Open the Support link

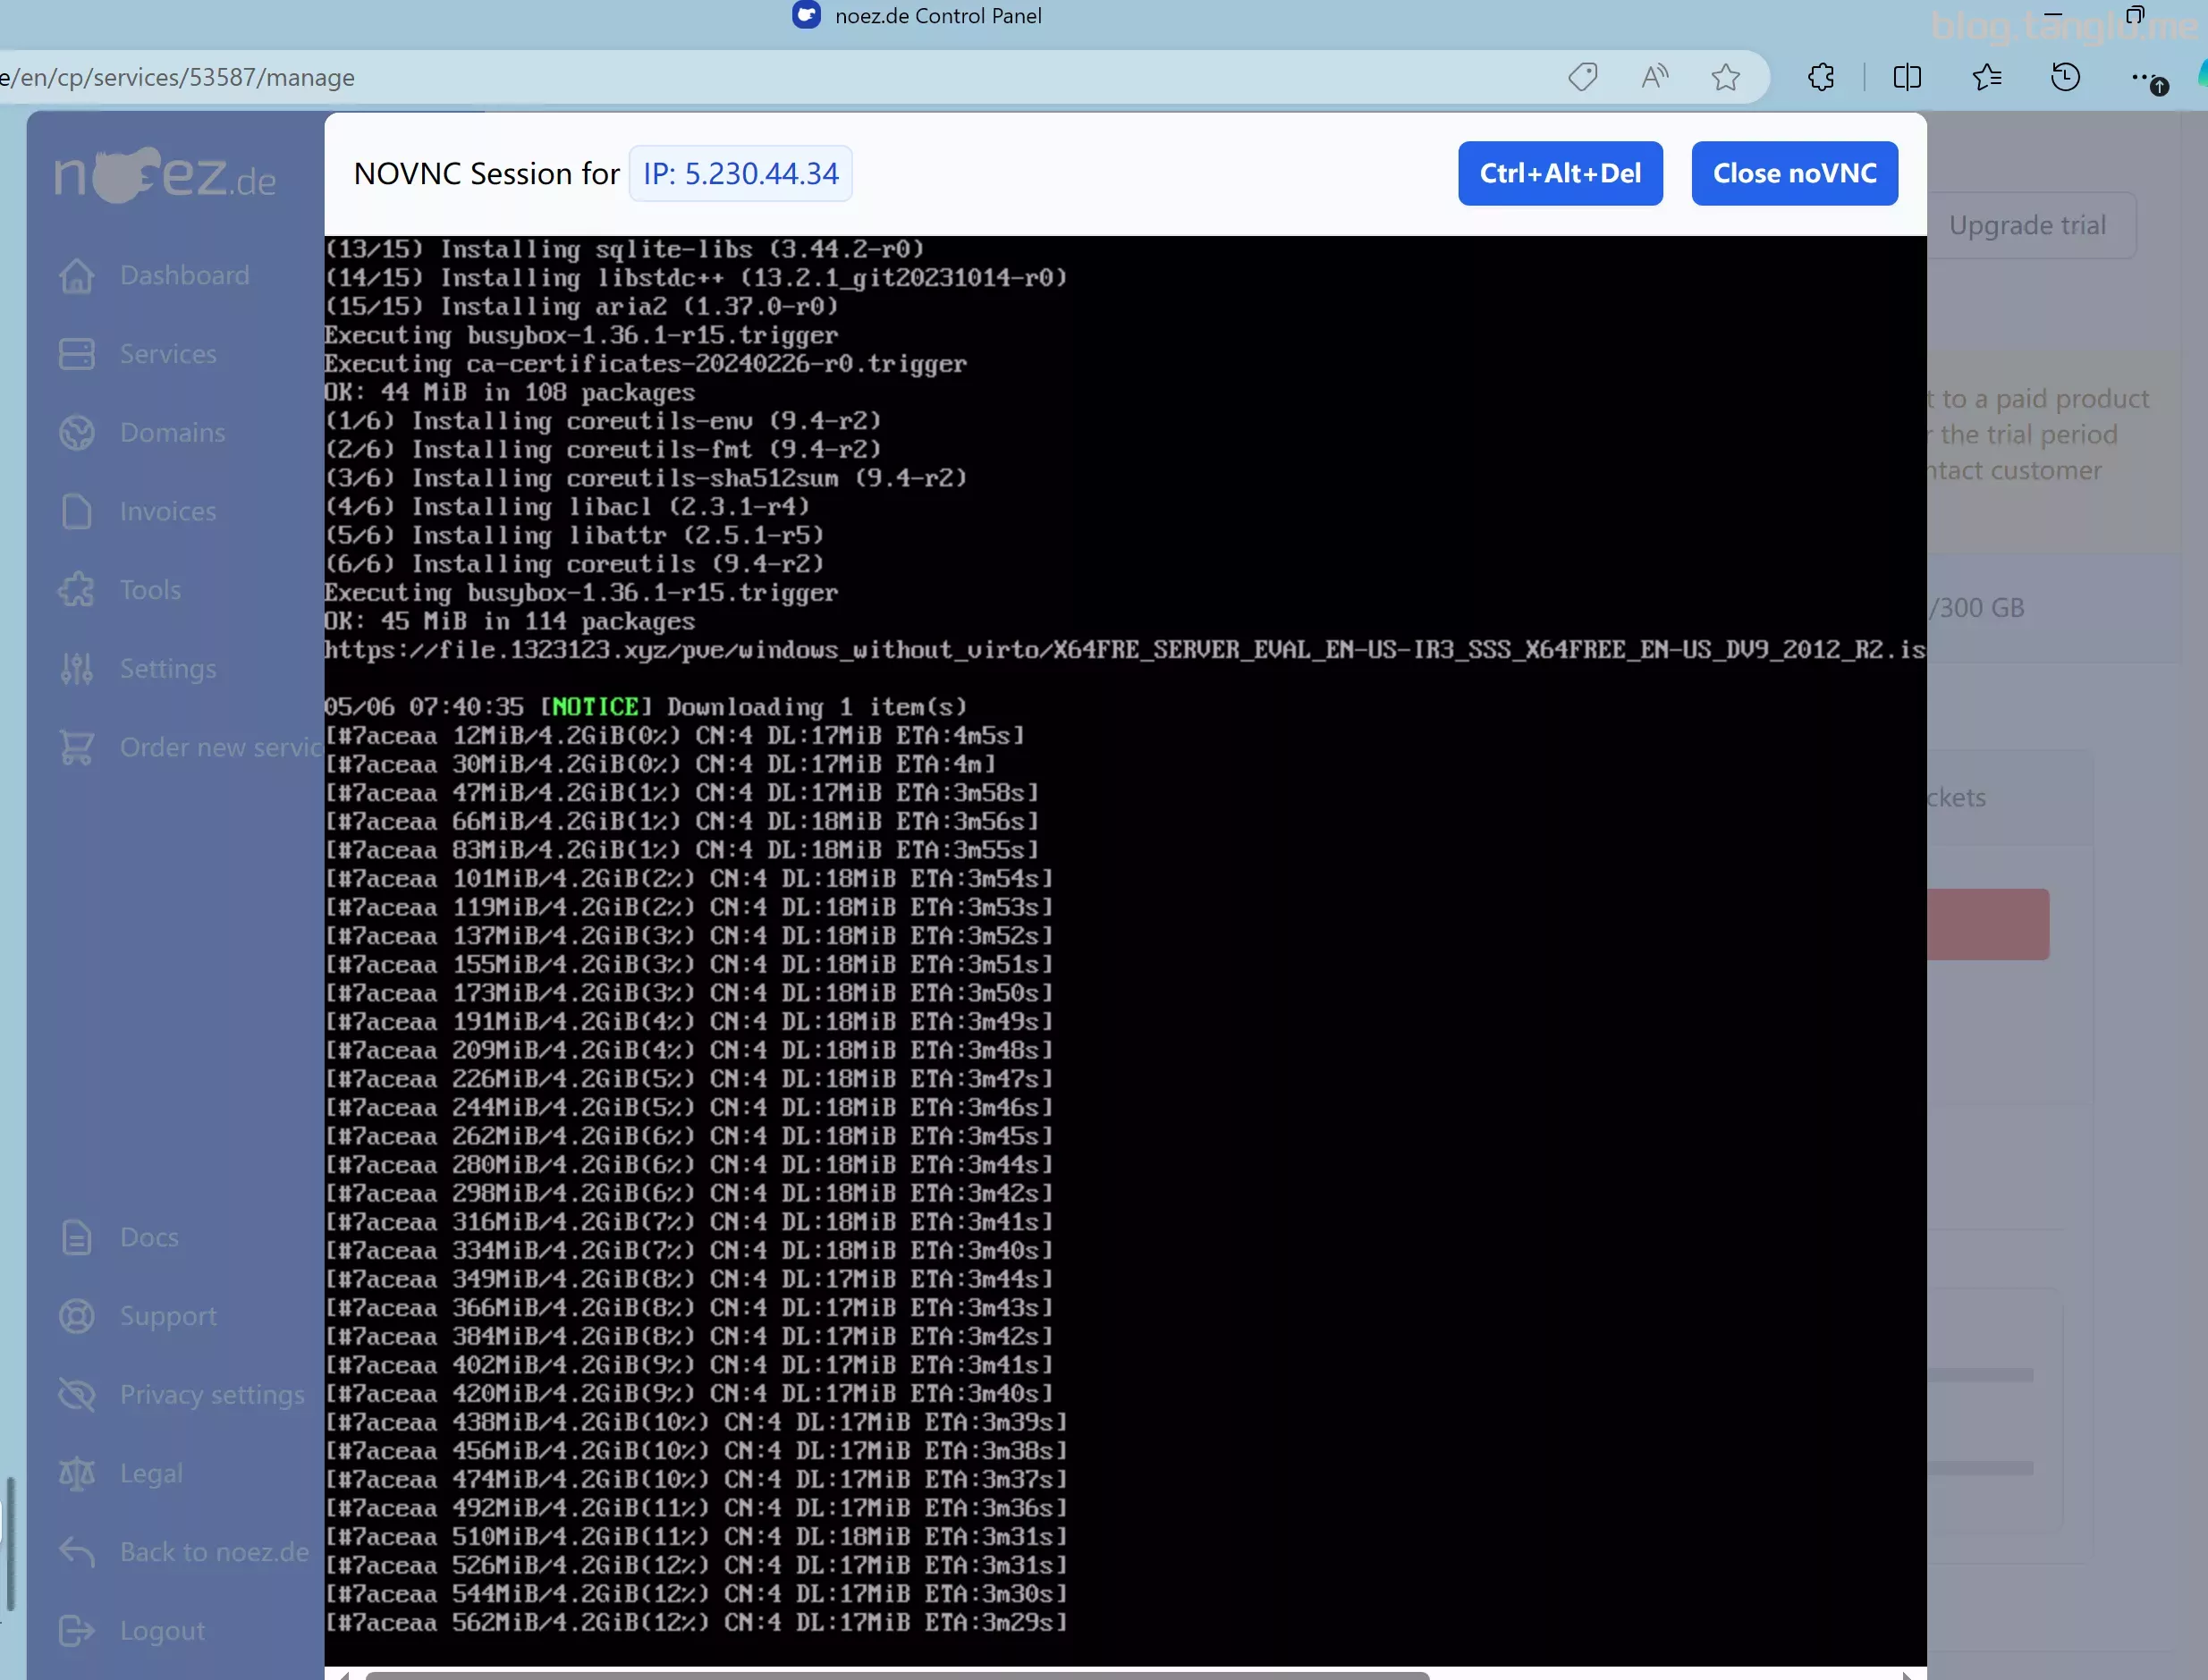168,1316
